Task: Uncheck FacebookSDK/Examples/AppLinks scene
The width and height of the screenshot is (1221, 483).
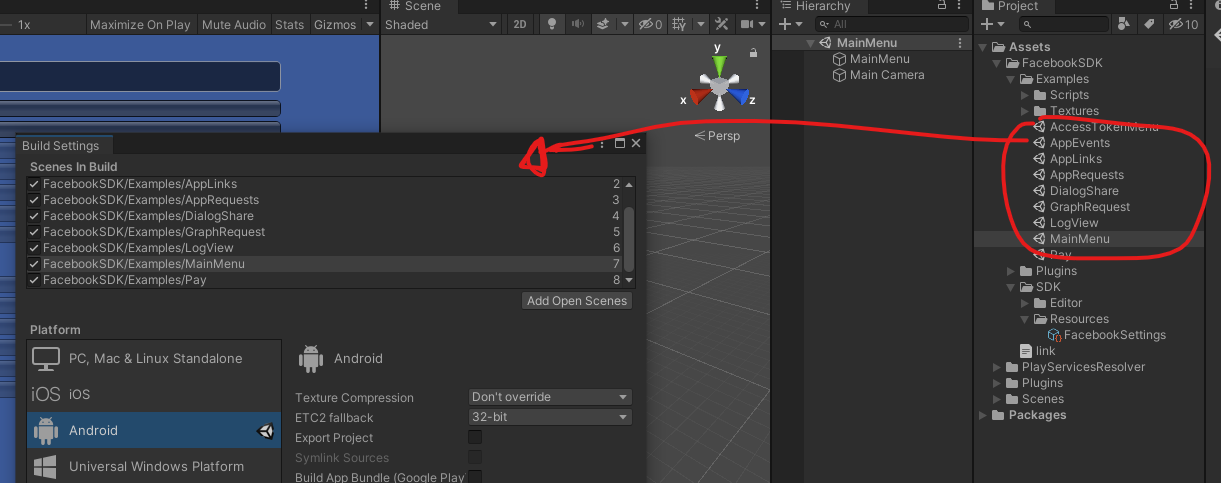Action: tap(35, 184)
